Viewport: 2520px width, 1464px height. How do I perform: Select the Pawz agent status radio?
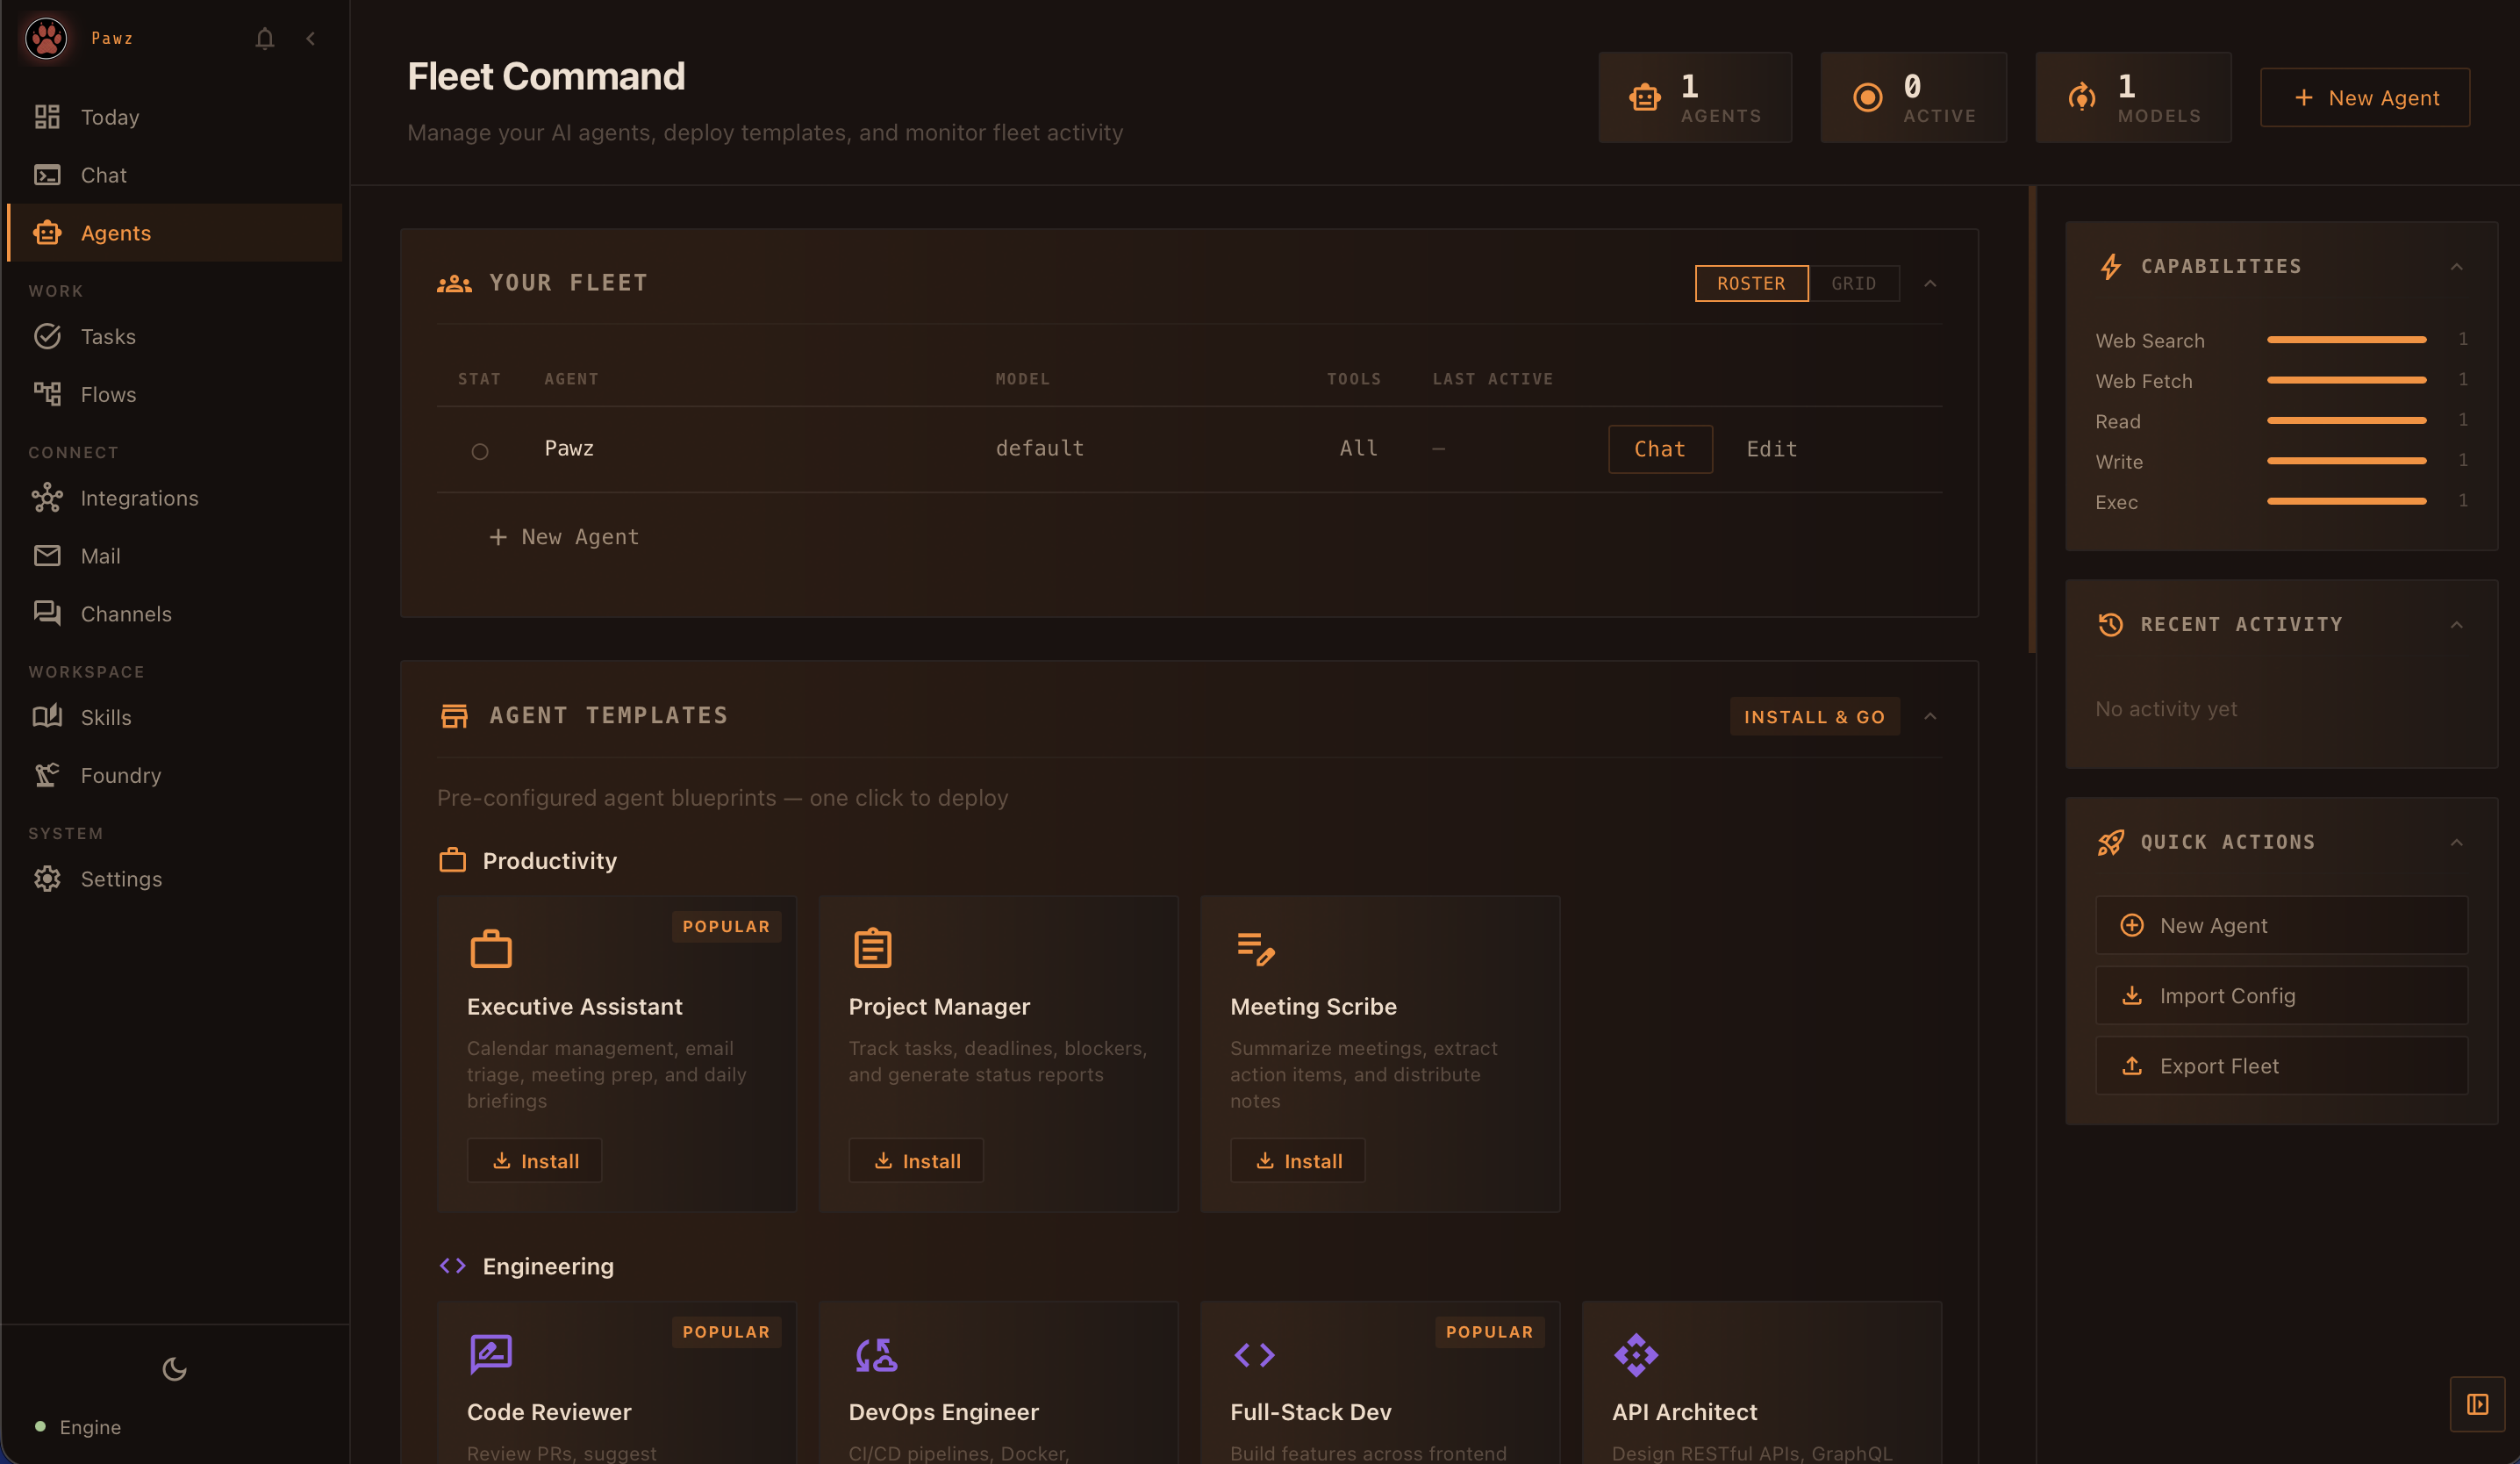click(480, 451)
